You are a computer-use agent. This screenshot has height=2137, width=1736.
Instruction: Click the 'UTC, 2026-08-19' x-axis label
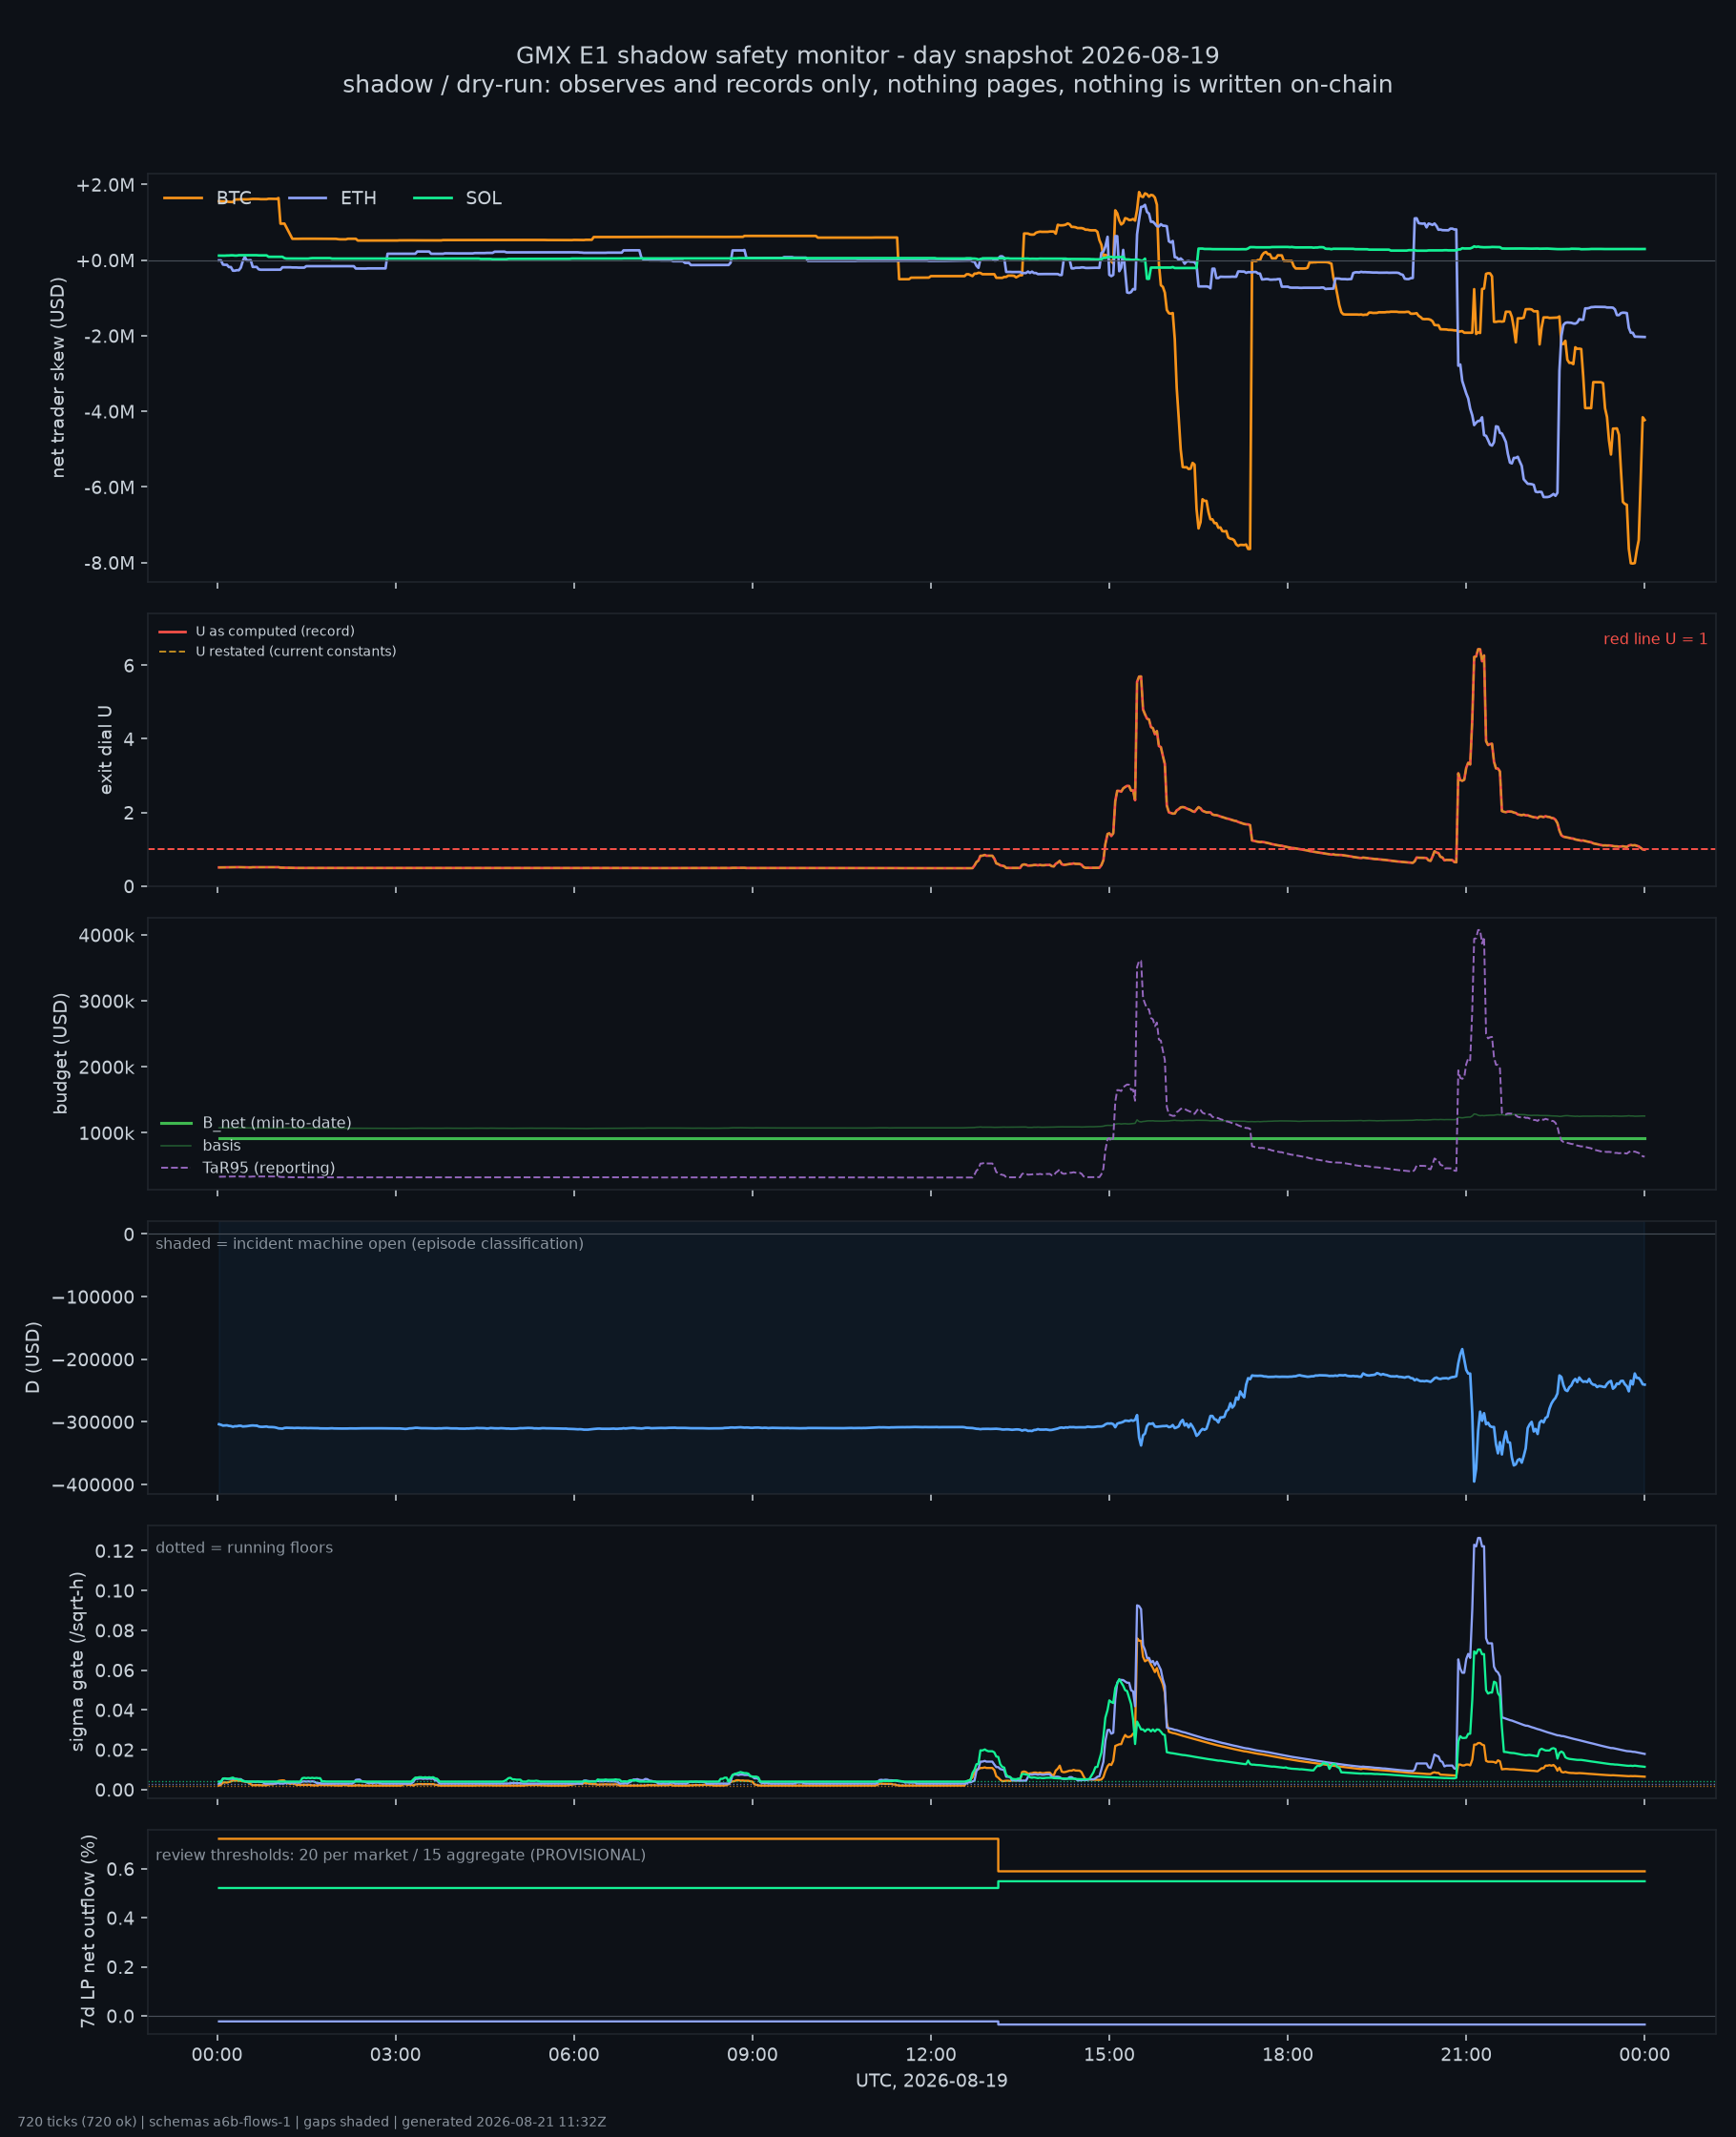931,2080
